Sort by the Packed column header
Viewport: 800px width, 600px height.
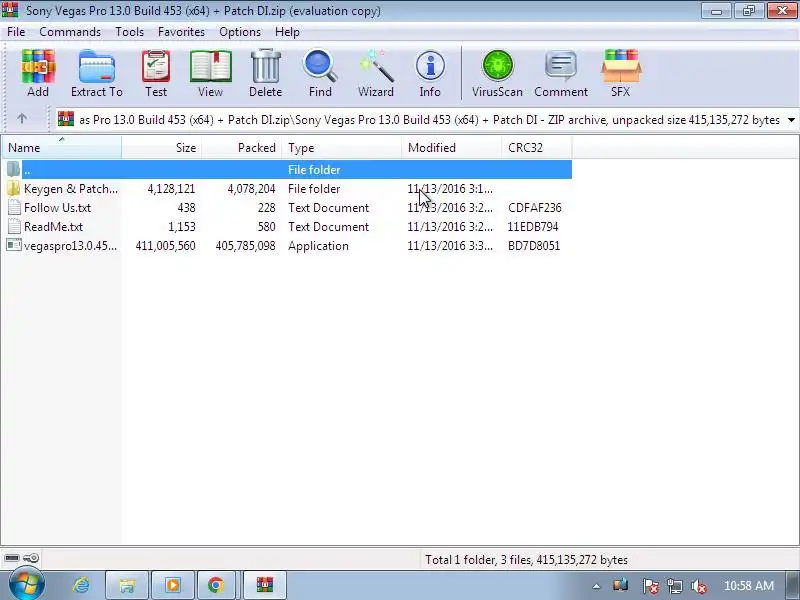[x=242, y=147]
